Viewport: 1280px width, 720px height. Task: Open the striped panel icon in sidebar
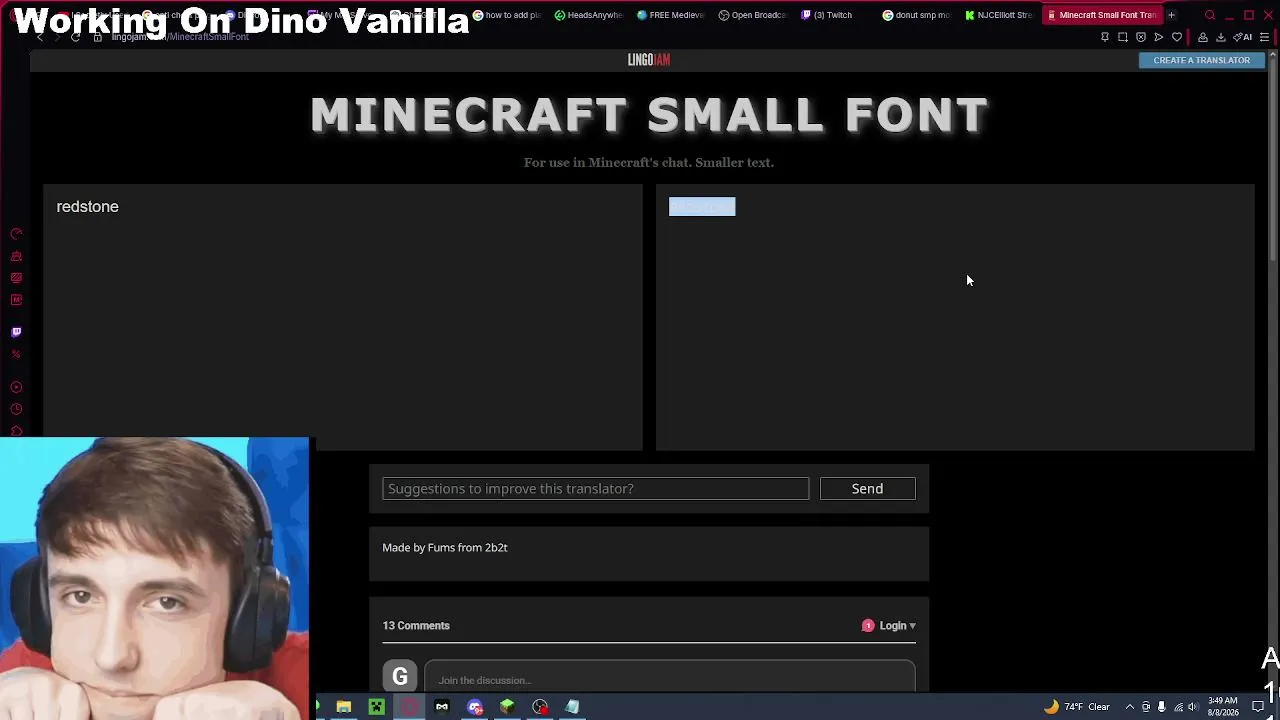pyautogui.click(x=16, y=278)
